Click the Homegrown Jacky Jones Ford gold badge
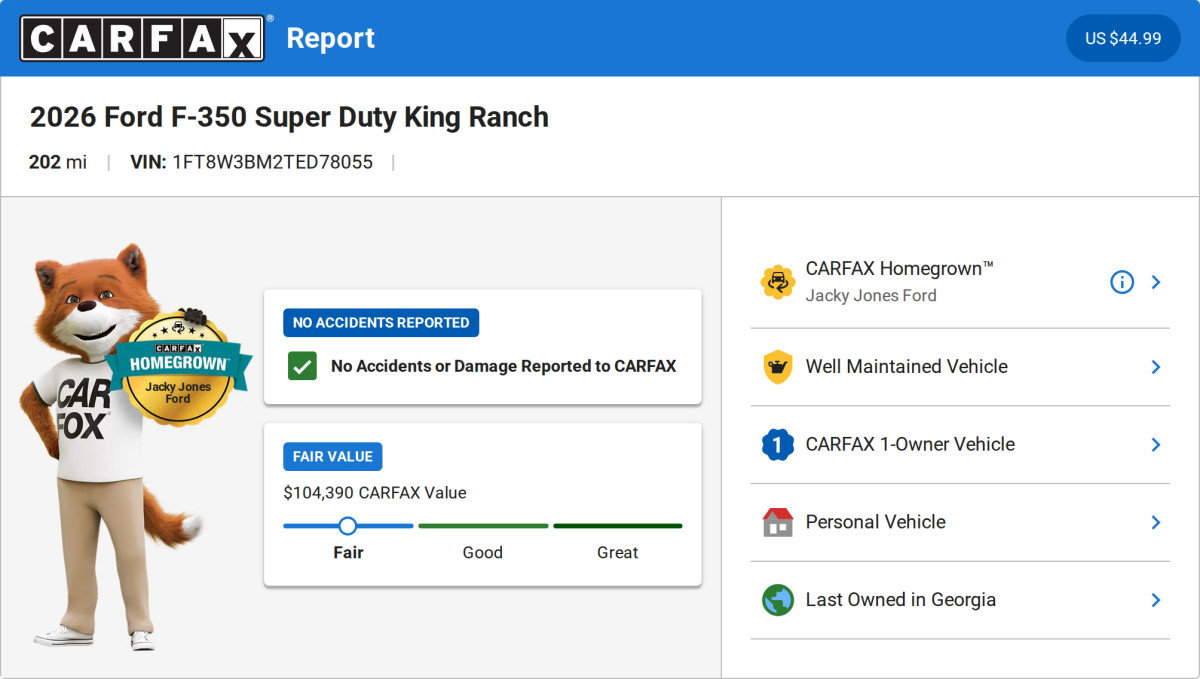Screen dimensions: 1200x679 [x=178, y=366]
